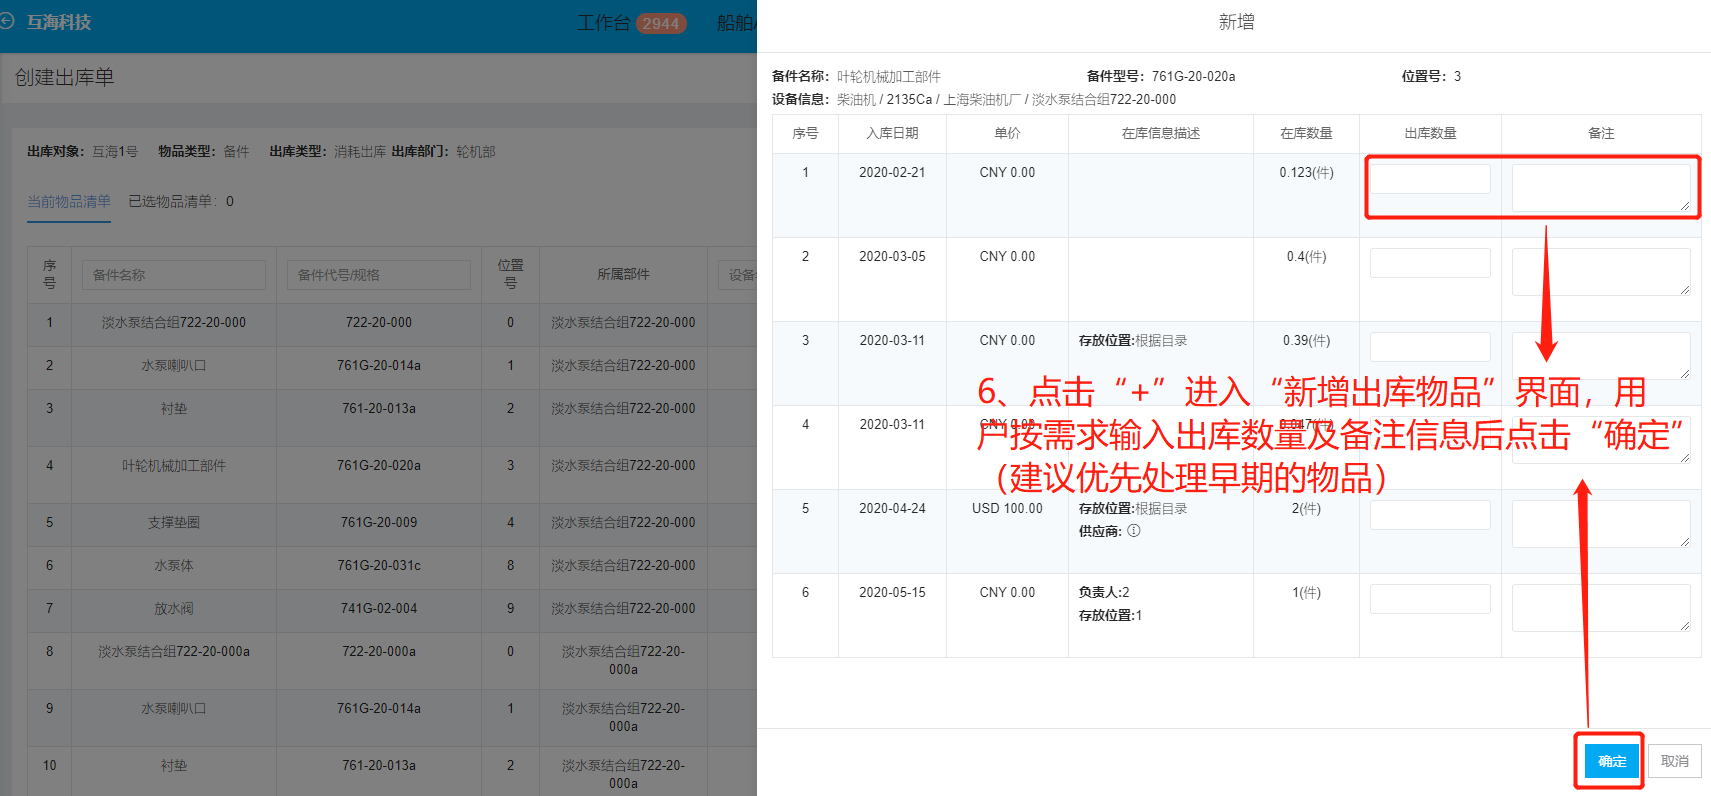Click the 0.123(件) stock quantity cell

pyautogui.click(x=1306, y=172)
